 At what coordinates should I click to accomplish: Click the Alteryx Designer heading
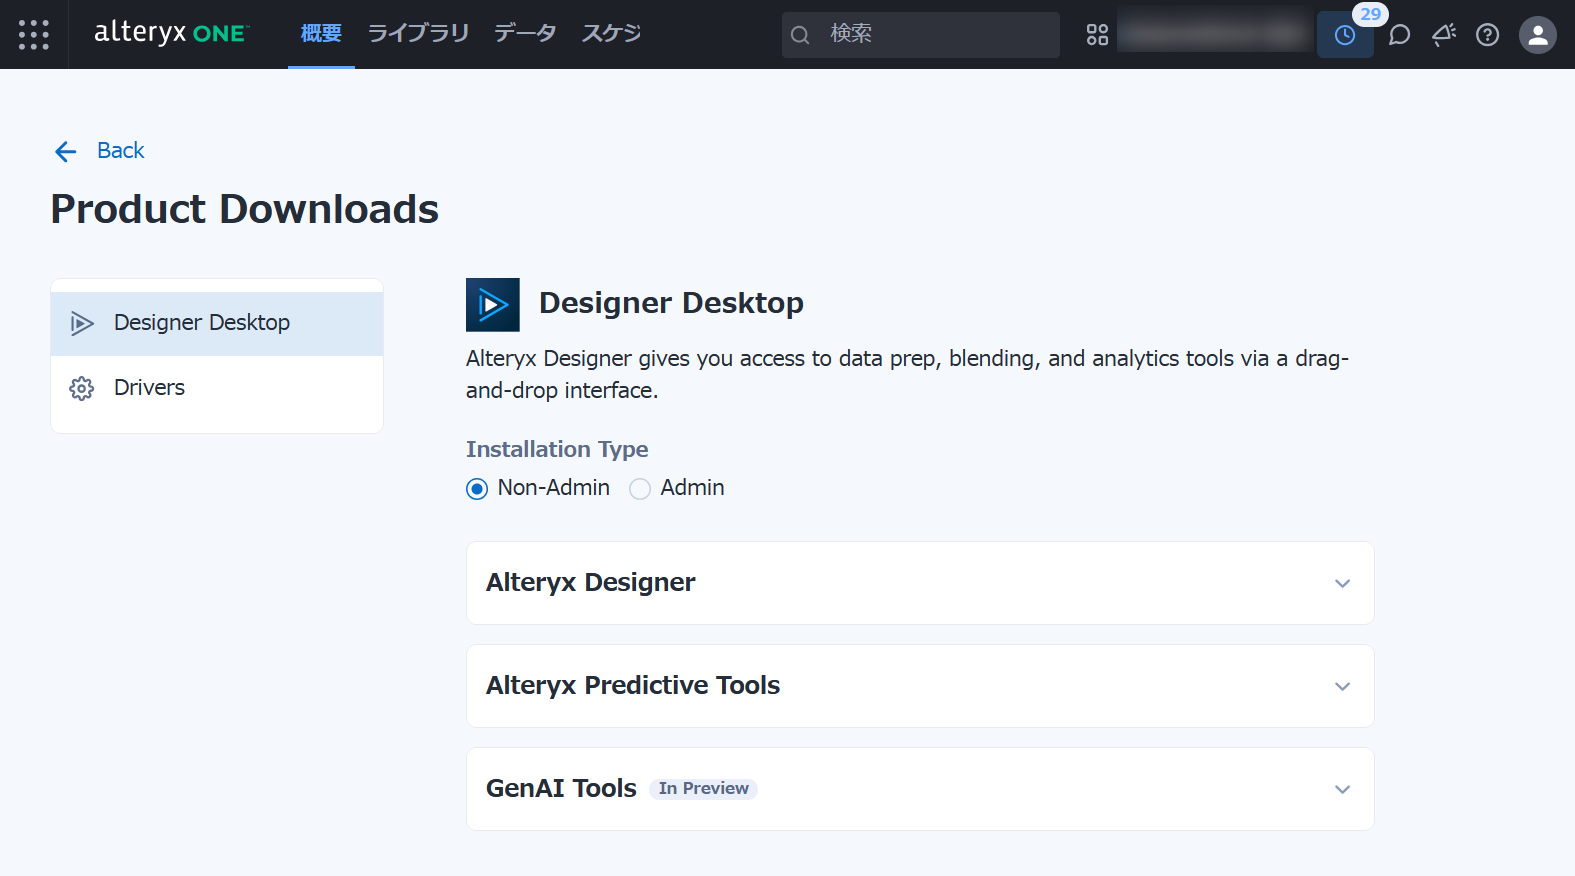pyautogui.click(x=590, y=582)
